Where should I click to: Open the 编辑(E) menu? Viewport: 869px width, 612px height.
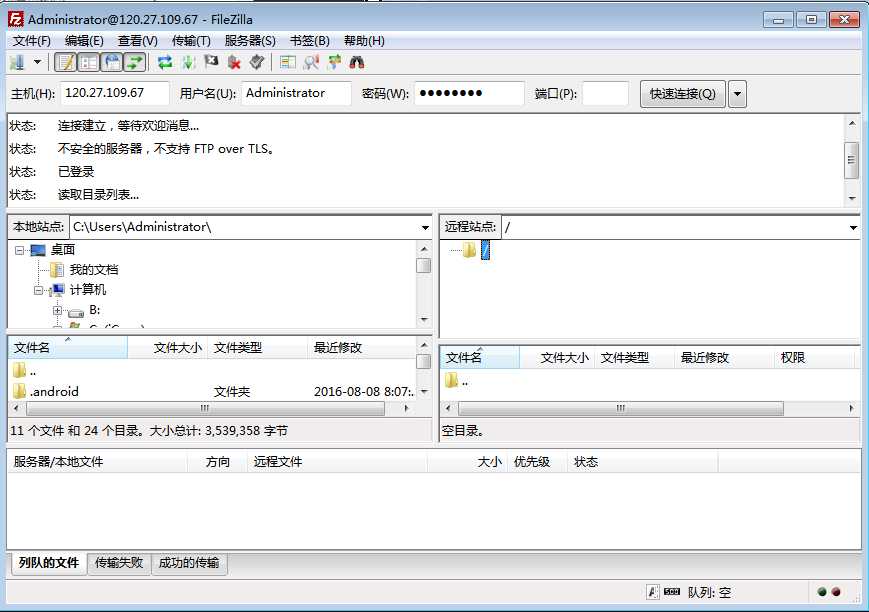(x=84, y=41)
